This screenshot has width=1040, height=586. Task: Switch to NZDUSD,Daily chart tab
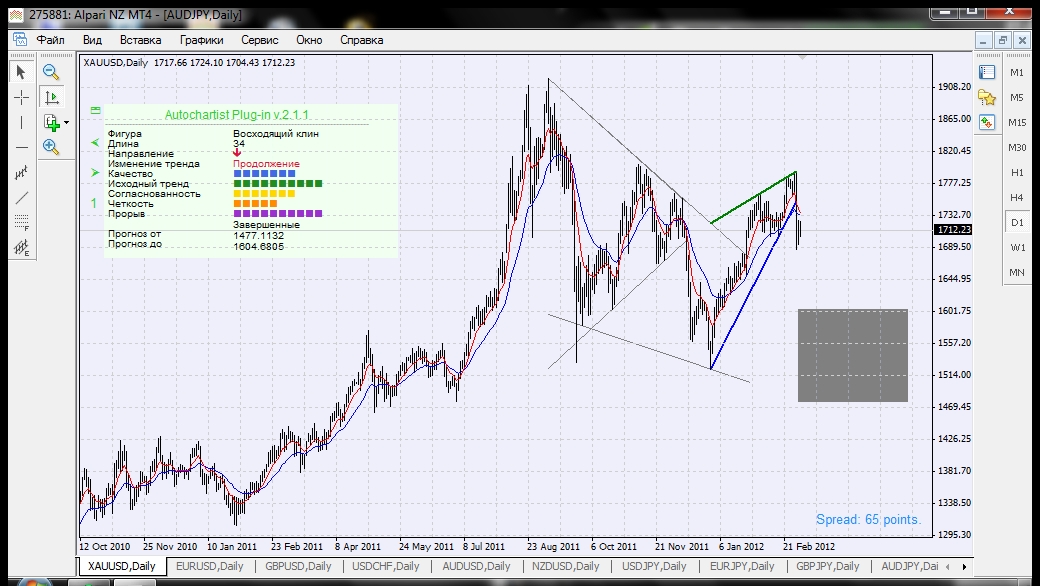click(565, 566)
